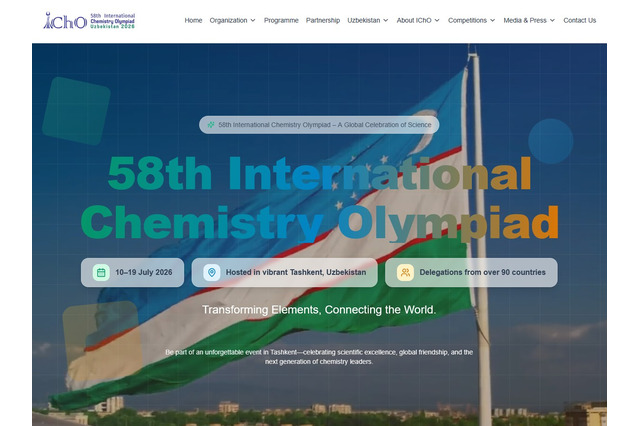Open the Uzbekistan dropdown menu
Image resolution: width=640 pixels, height=426 pixels.
tap(367, 20)
